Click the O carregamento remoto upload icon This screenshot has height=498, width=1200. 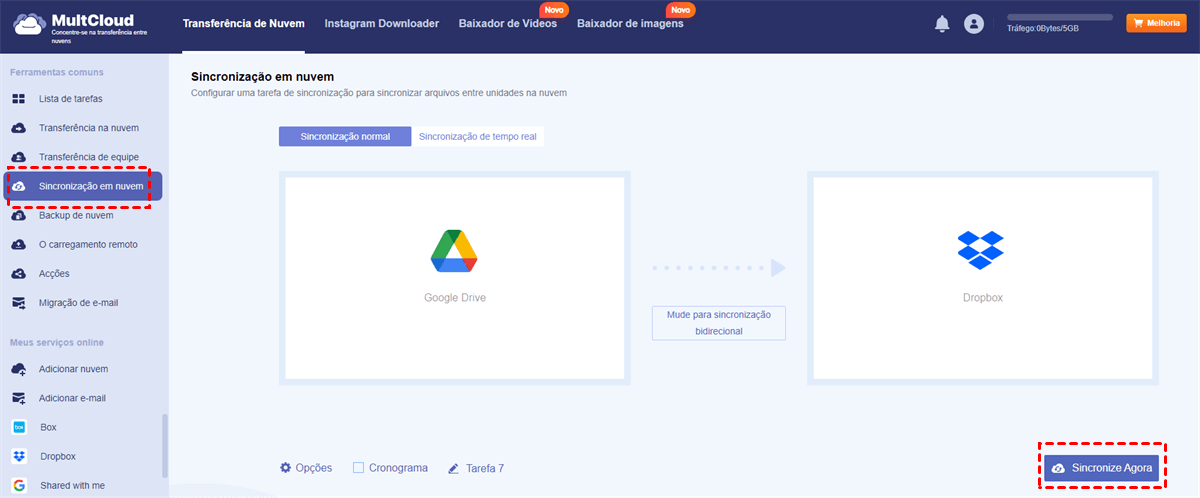coord(19,244)
